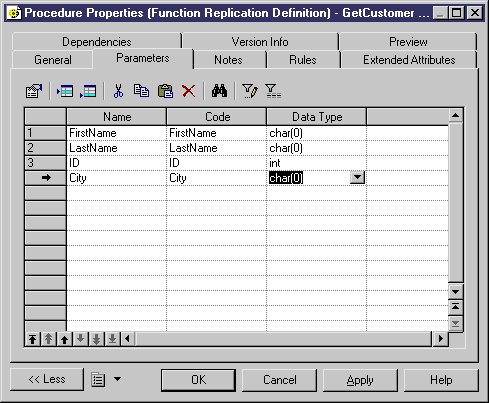This screenshot has width=489, height=403.
Task: Click the Enable/Disable Filter icon
Action: pyautogui.click(x=273, y=91)
